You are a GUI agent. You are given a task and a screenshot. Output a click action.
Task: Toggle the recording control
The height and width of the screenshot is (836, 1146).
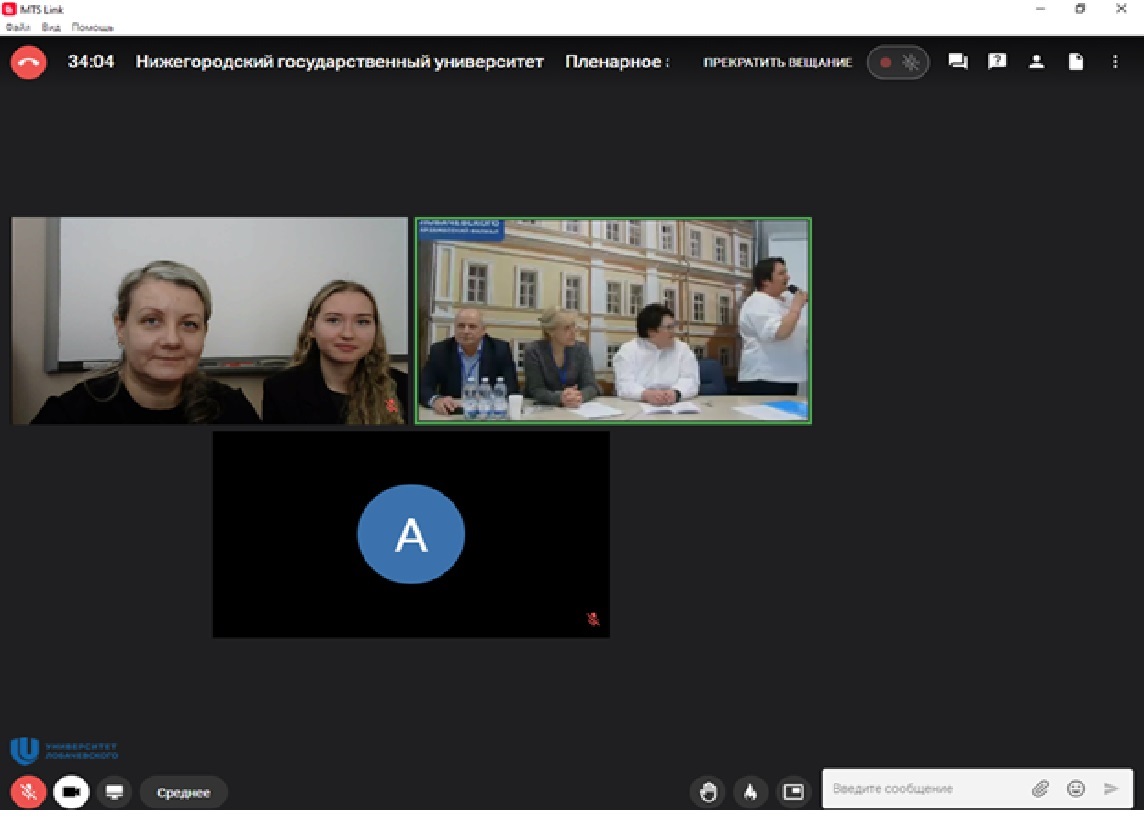(x=897, y=61)
